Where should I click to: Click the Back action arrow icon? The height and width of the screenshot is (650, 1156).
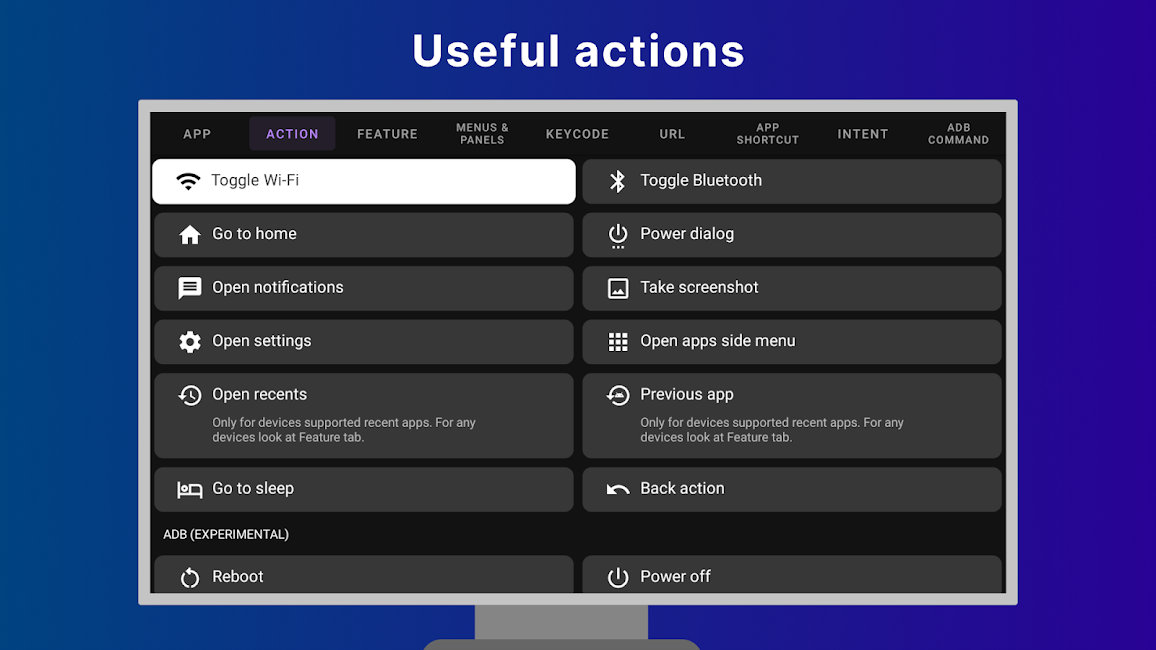(x=618, y=489)
